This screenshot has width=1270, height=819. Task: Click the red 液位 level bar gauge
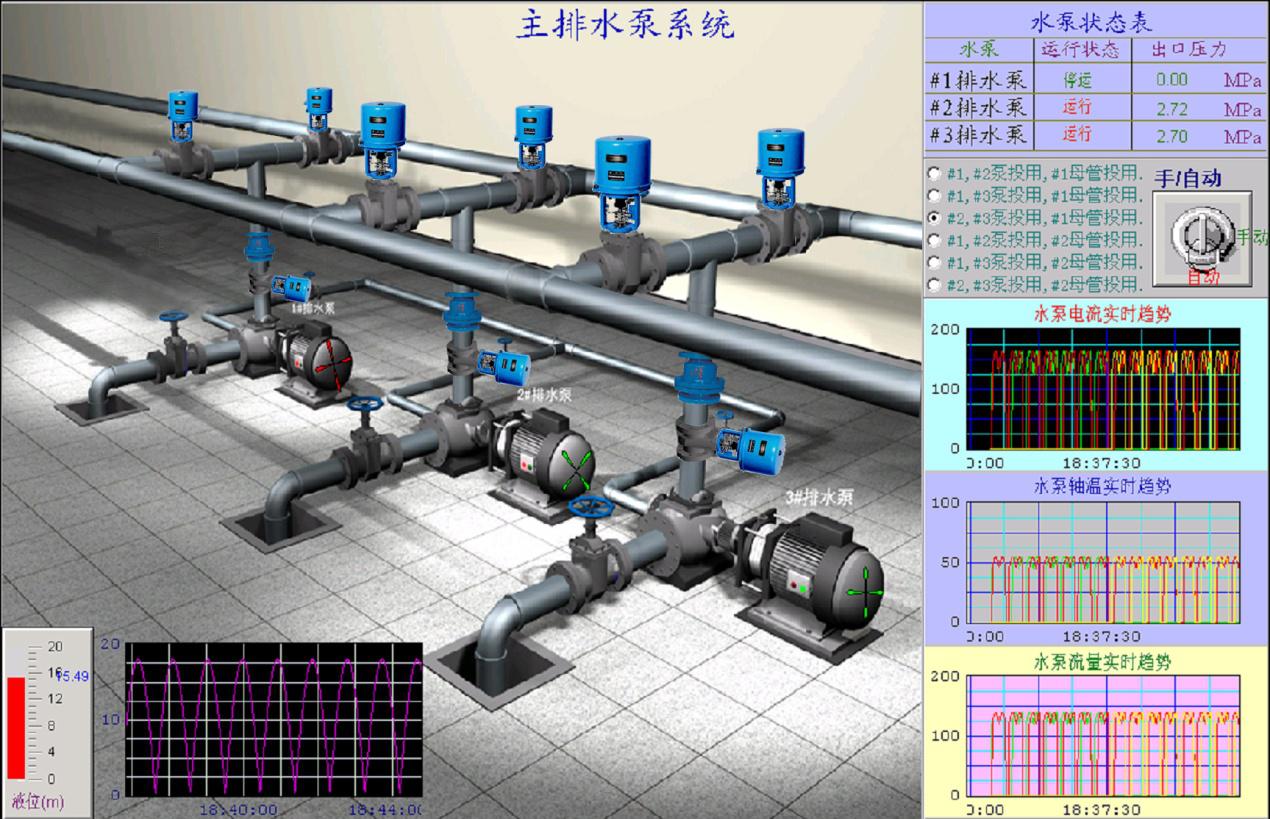pos(17,727)
